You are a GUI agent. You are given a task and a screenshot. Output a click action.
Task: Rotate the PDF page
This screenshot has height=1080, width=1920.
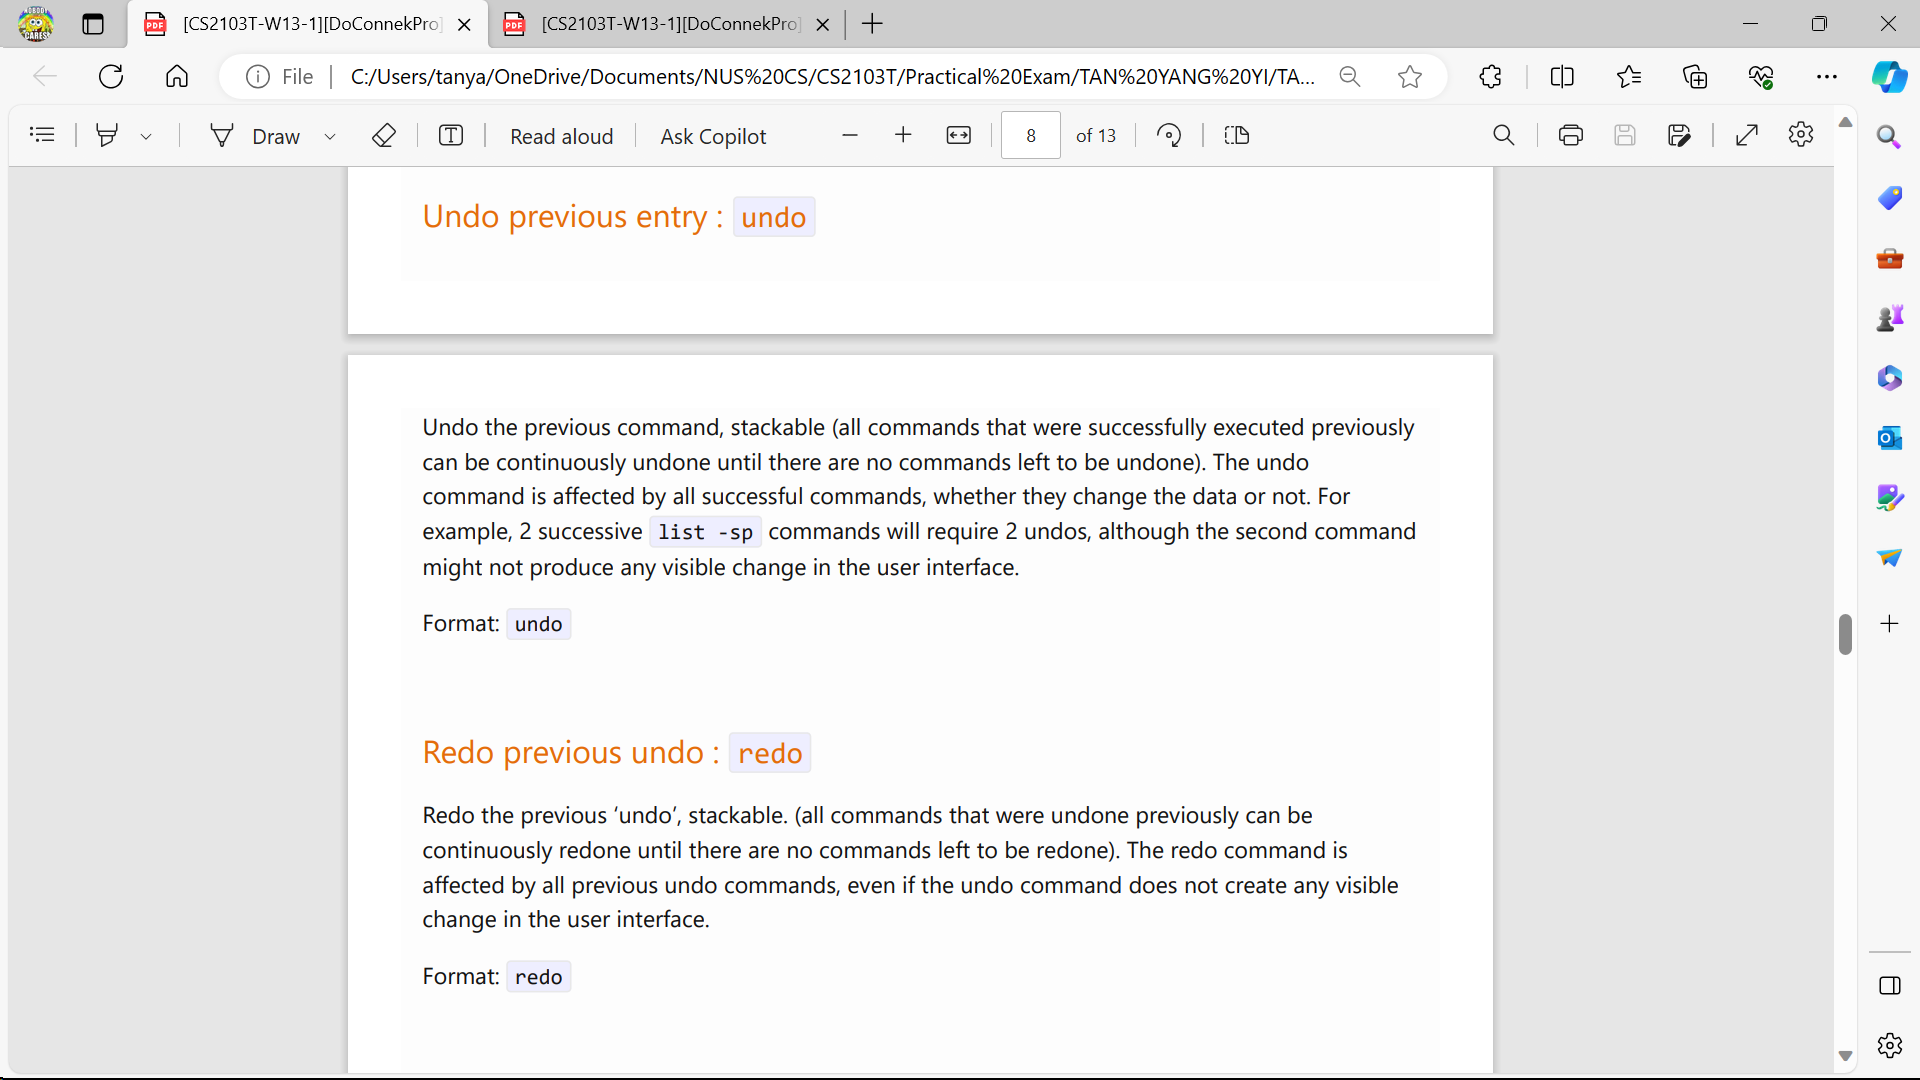point(1169,135)
